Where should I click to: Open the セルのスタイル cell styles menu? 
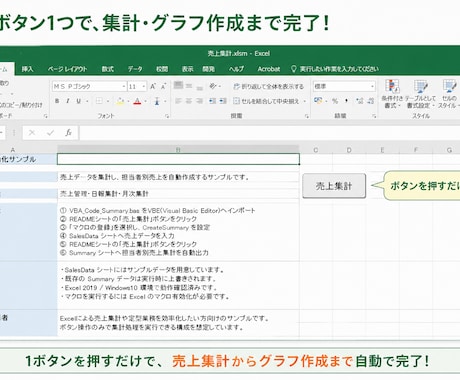pyautogui.click(x=449, y=94)
